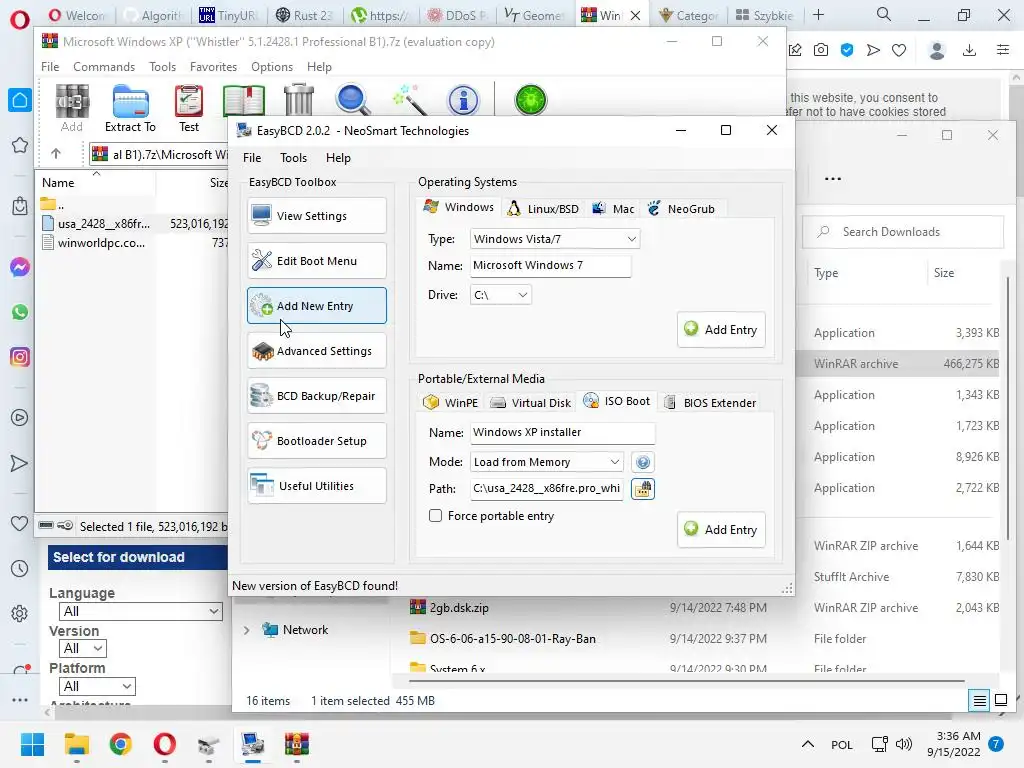Open Chrome from the taskbar
This screenshot has width=1024, height=768.
120,744
